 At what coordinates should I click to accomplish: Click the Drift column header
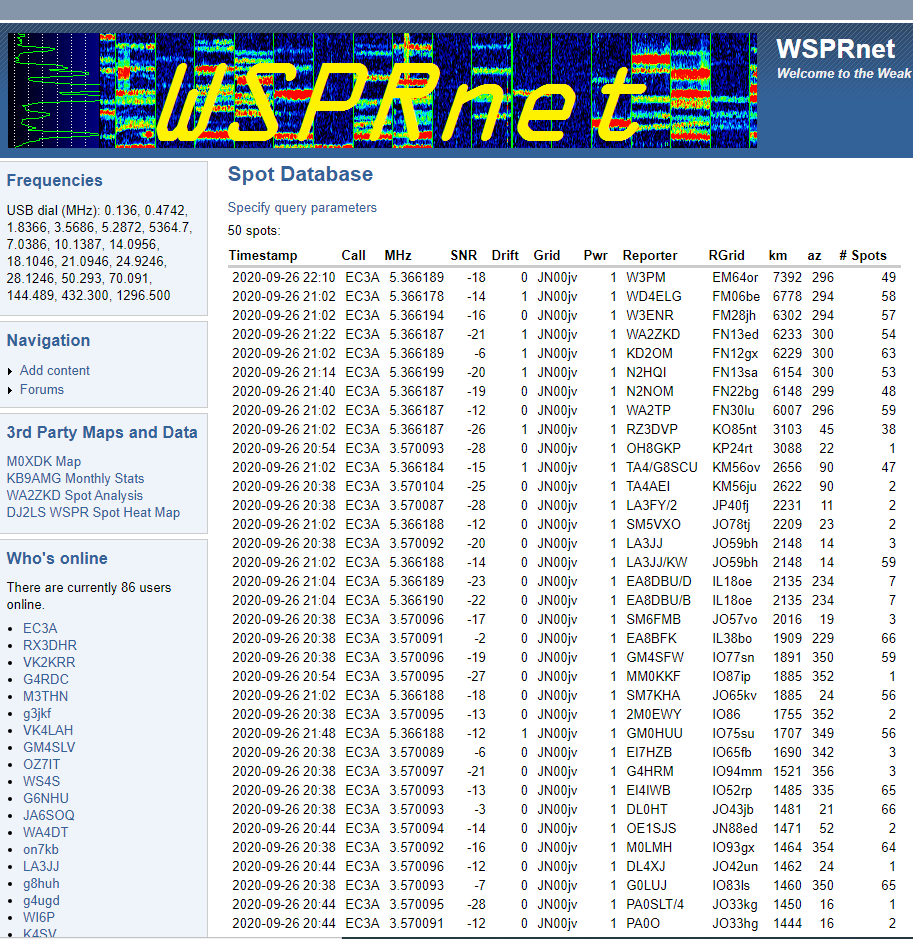[x=505, y=255]
